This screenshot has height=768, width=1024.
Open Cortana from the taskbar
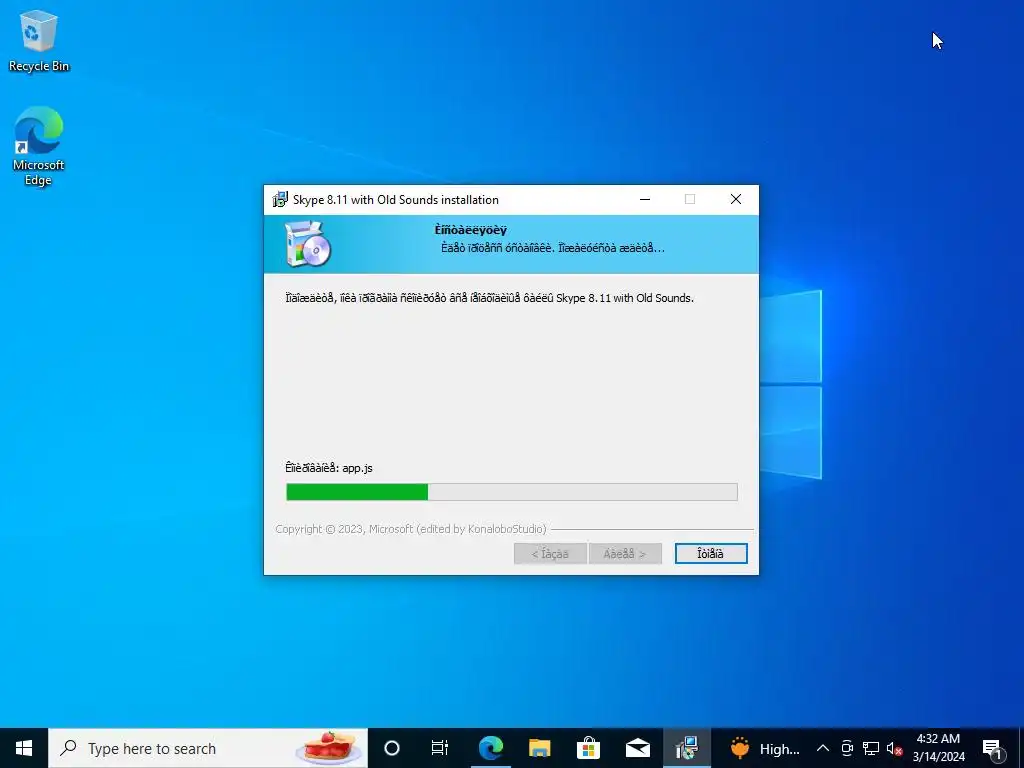point(392,748)
